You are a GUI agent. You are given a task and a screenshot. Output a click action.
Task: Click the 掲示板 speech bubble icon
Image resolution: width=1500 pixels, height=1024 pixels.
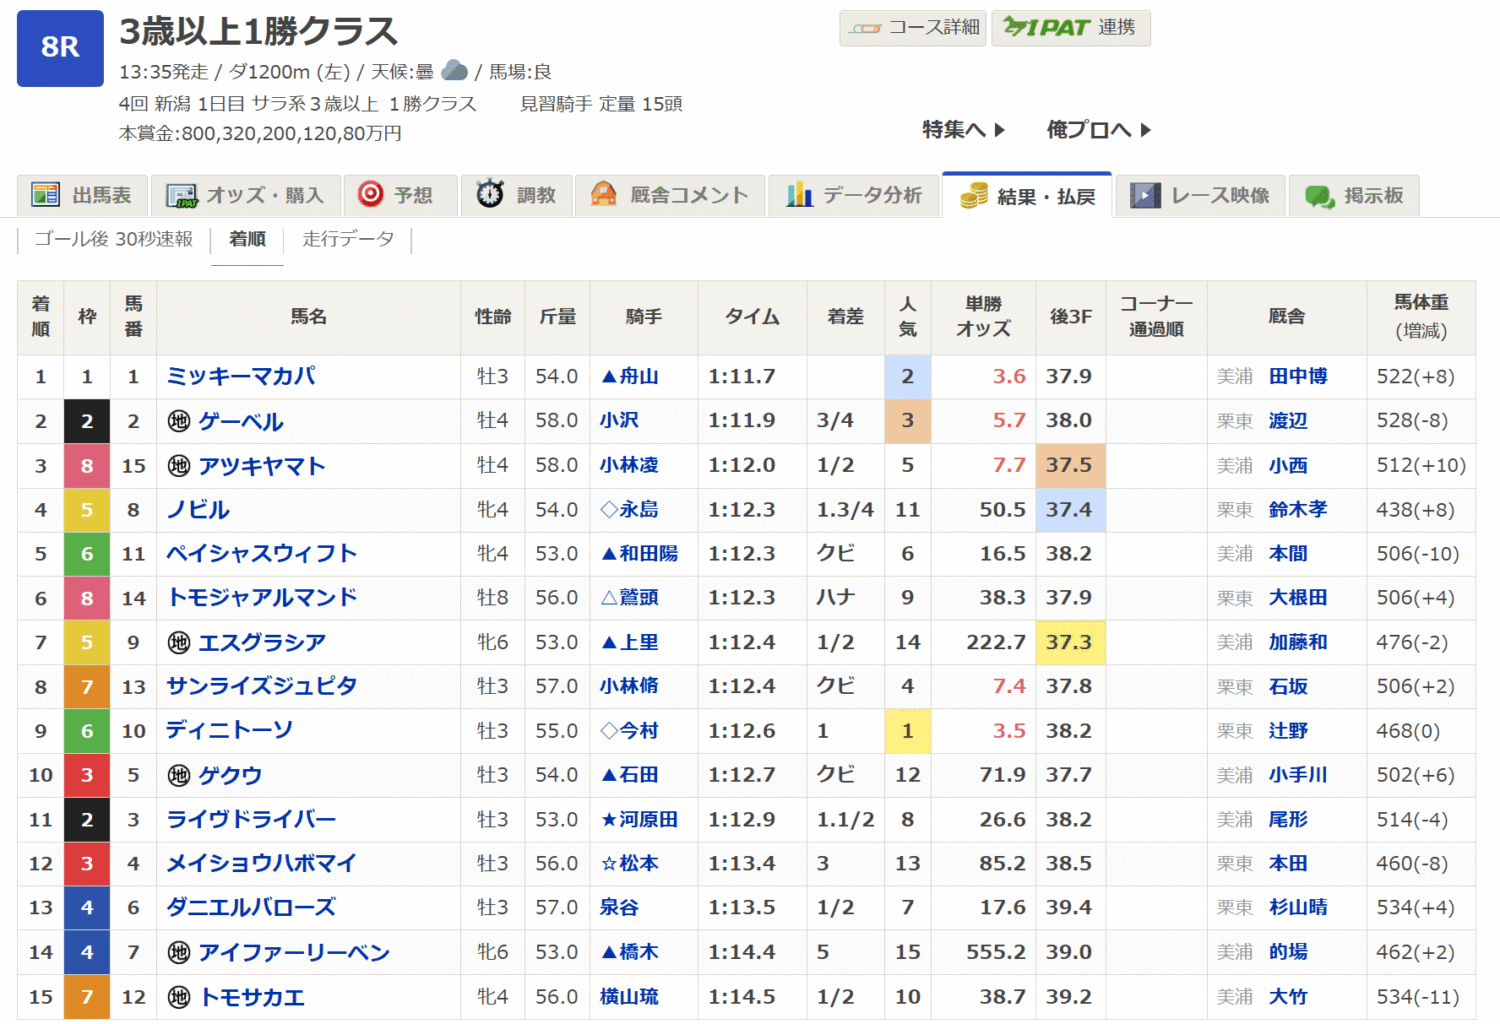point(1319,196)
